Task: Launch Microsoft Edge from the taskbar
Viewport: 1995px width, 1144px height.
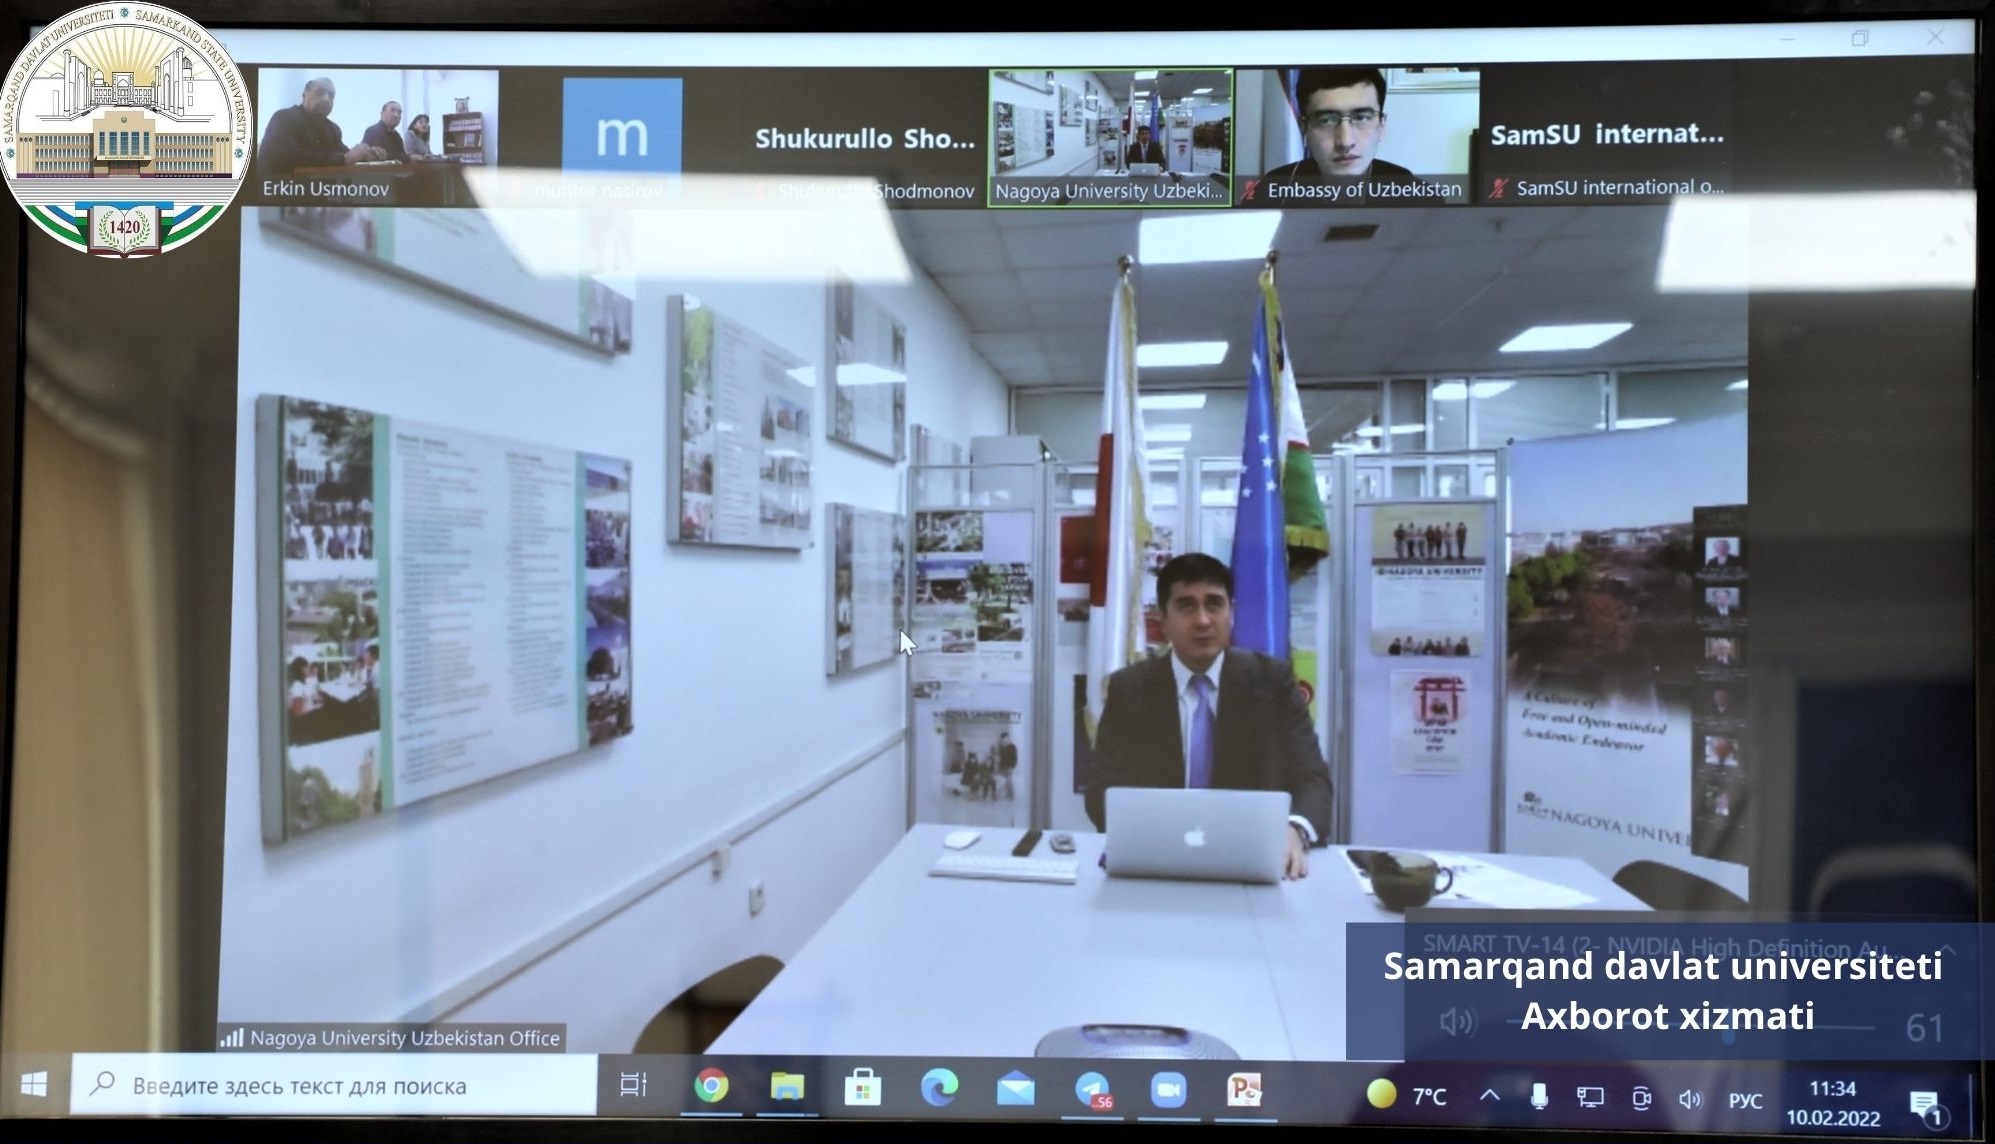Action: click(x=939, y=1087)
